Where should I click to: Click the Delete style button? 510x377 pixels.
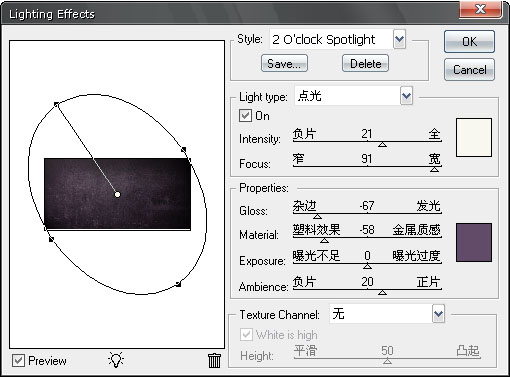tap(365, 63)
